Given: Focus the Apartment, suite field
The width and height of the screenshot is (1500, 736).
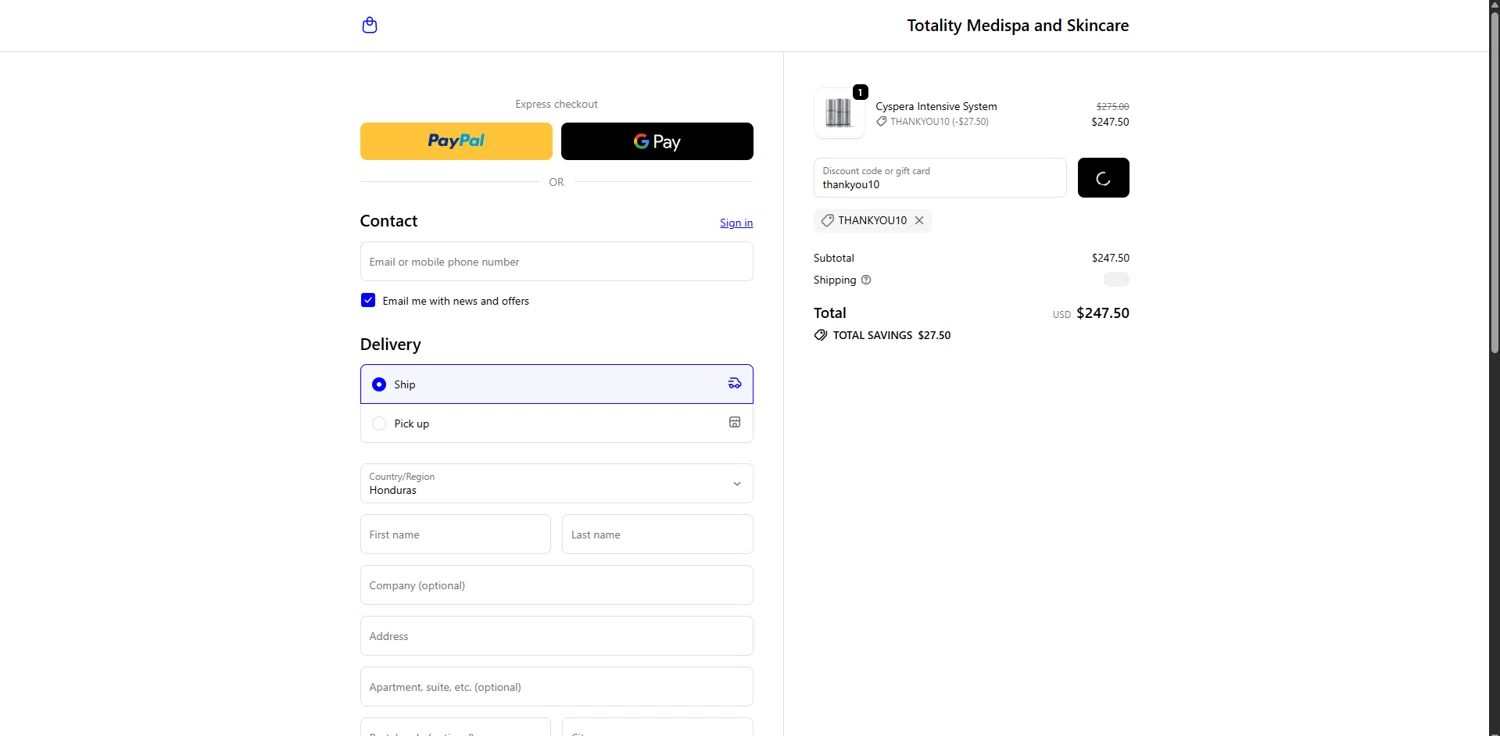Looking at the screenshot, I should (x=556, y=687).
